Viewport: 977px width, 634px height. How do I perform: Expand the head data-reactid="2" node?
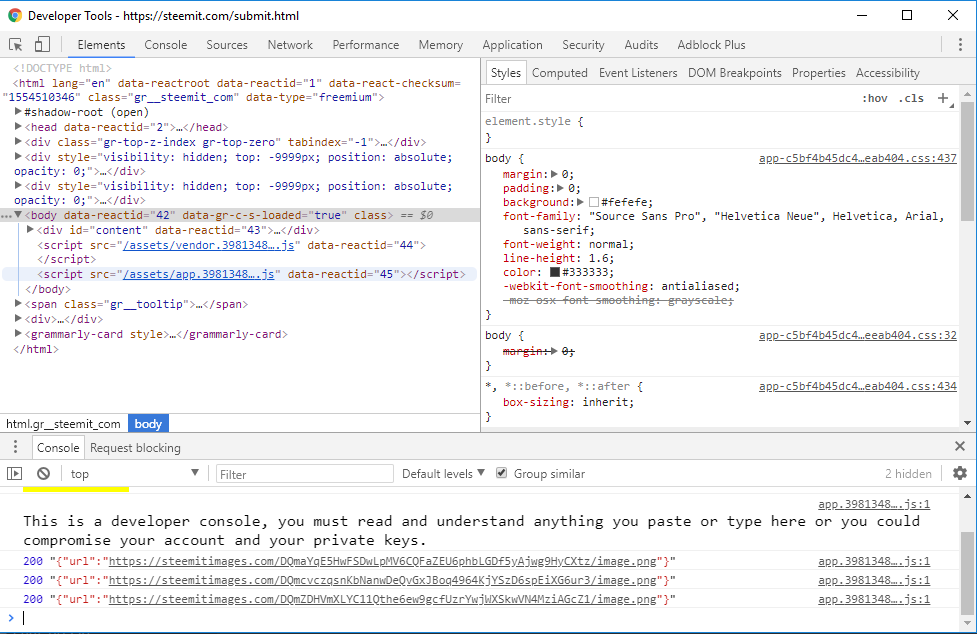tap(18, 126)
